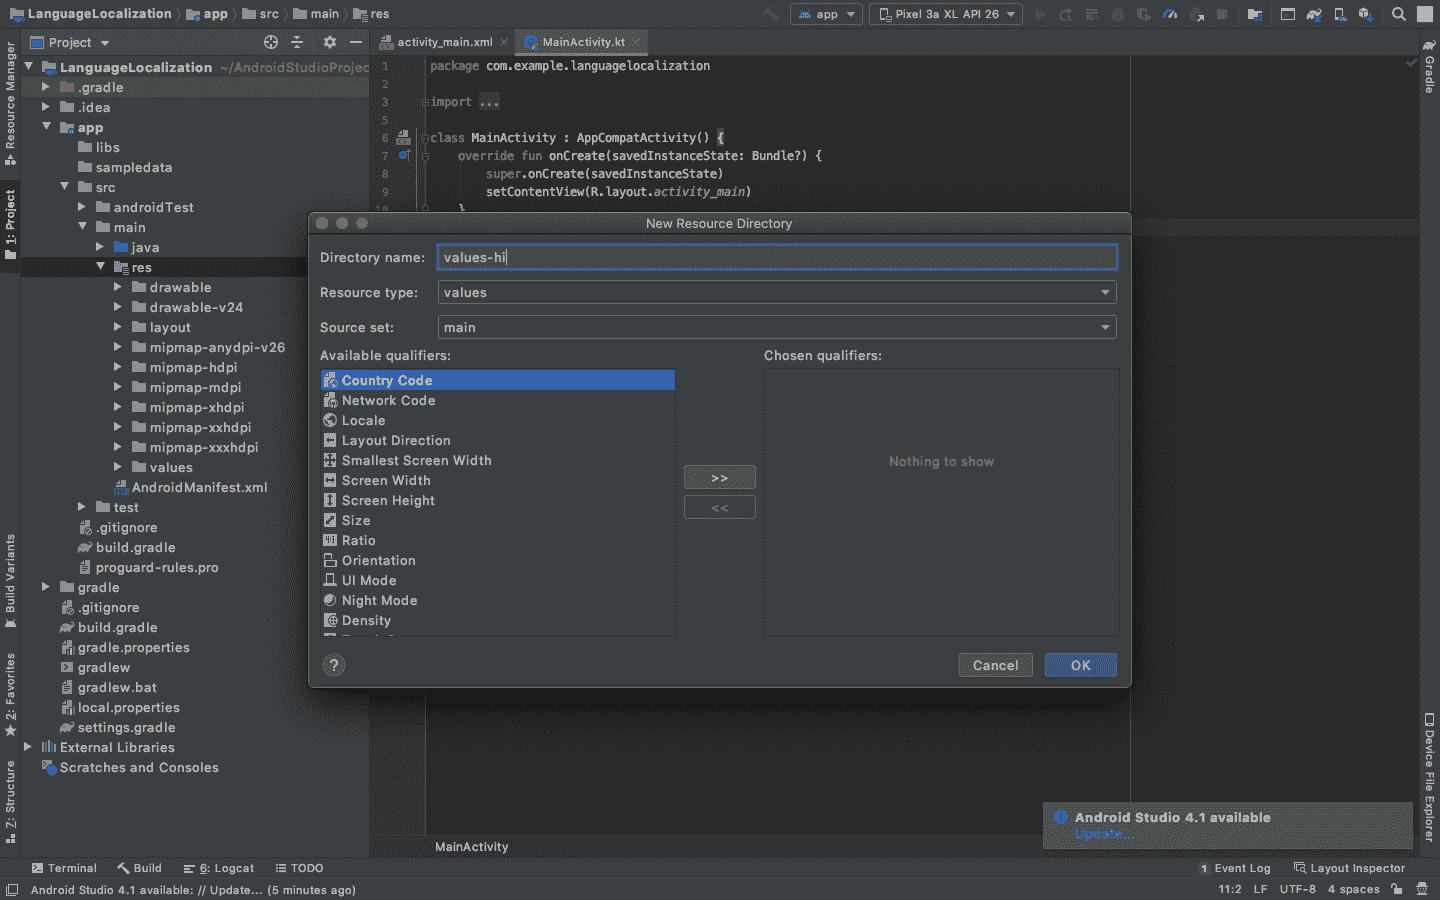Click Cancel in the dialog
The height and width of the screenshot is (900, 1440).
point(995,665)
